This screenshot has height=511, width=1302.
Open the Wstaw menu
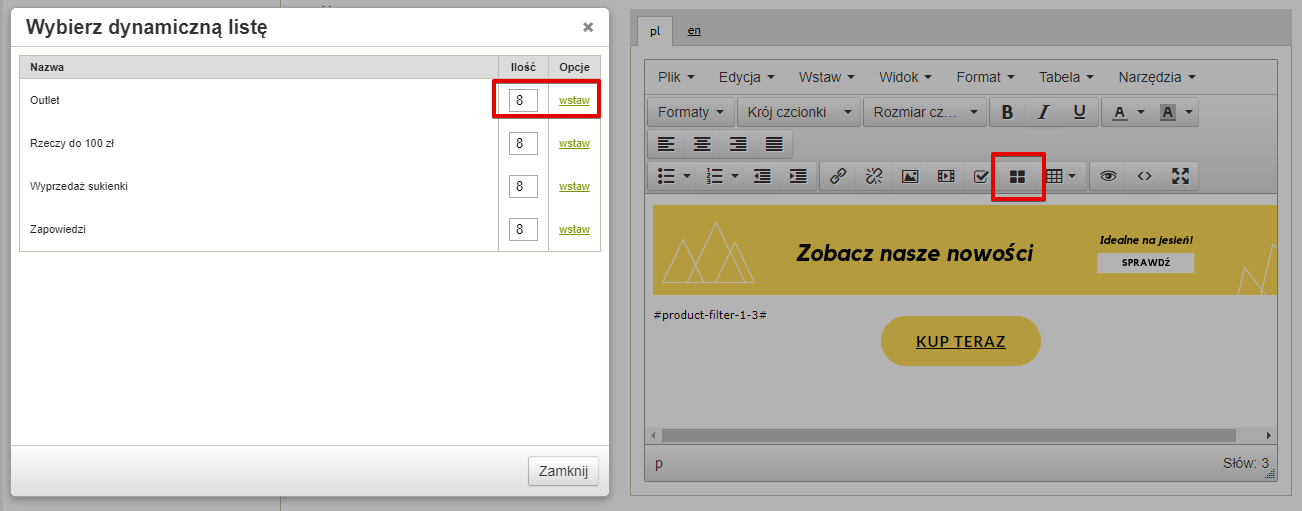click(826, 77)
